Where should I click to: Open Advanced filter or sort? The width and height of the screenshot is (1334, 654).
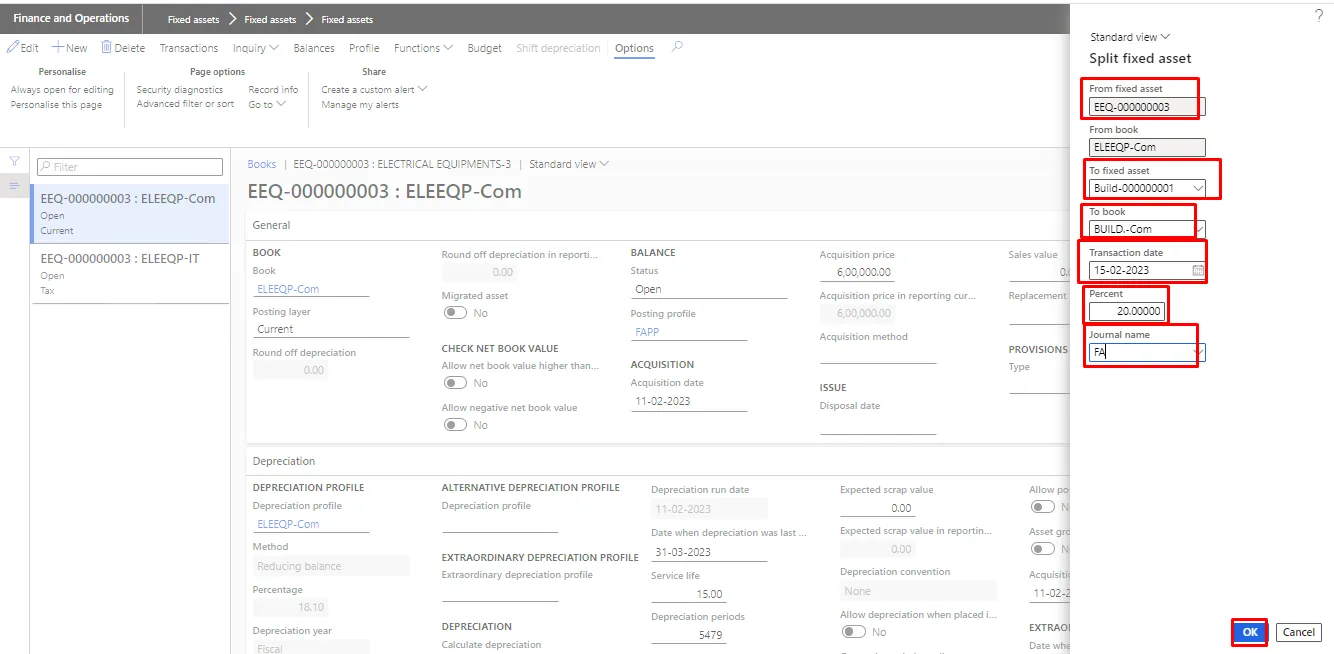tap(186, 104)
